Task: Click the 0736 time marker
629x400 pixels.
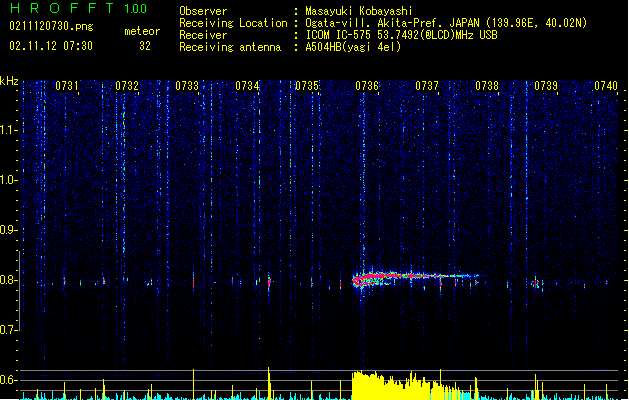Action: click(367, 86)
